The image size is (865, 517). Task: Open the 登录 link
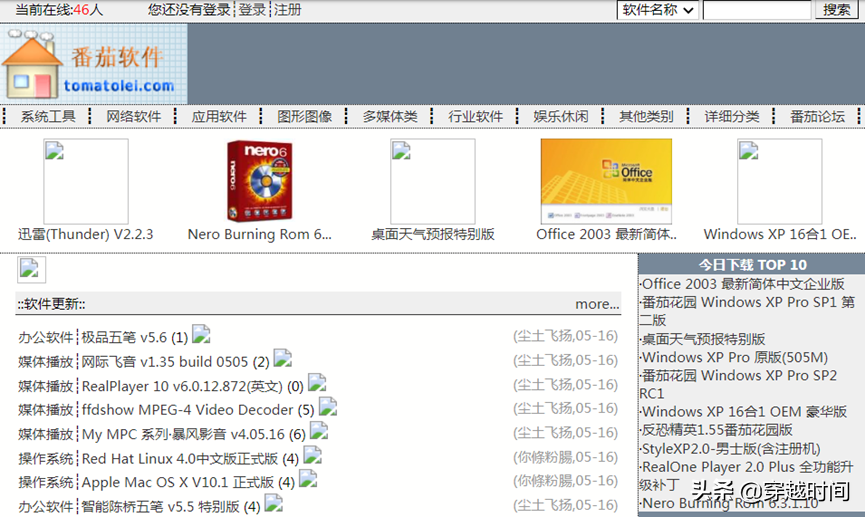tap(252, 10)
